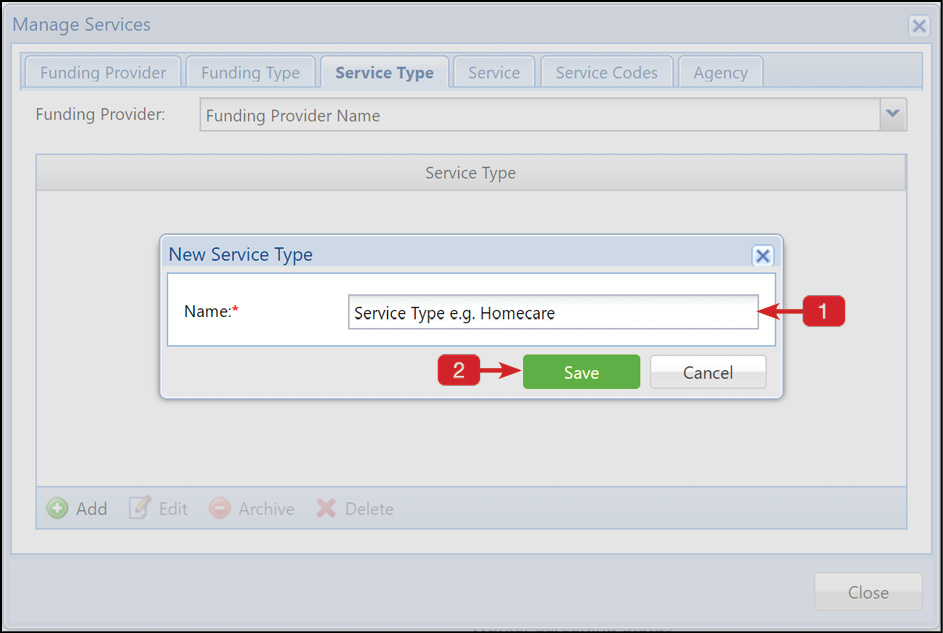Click the Cancel button
Screen dimensions: 943x633
tap(708, 372)
